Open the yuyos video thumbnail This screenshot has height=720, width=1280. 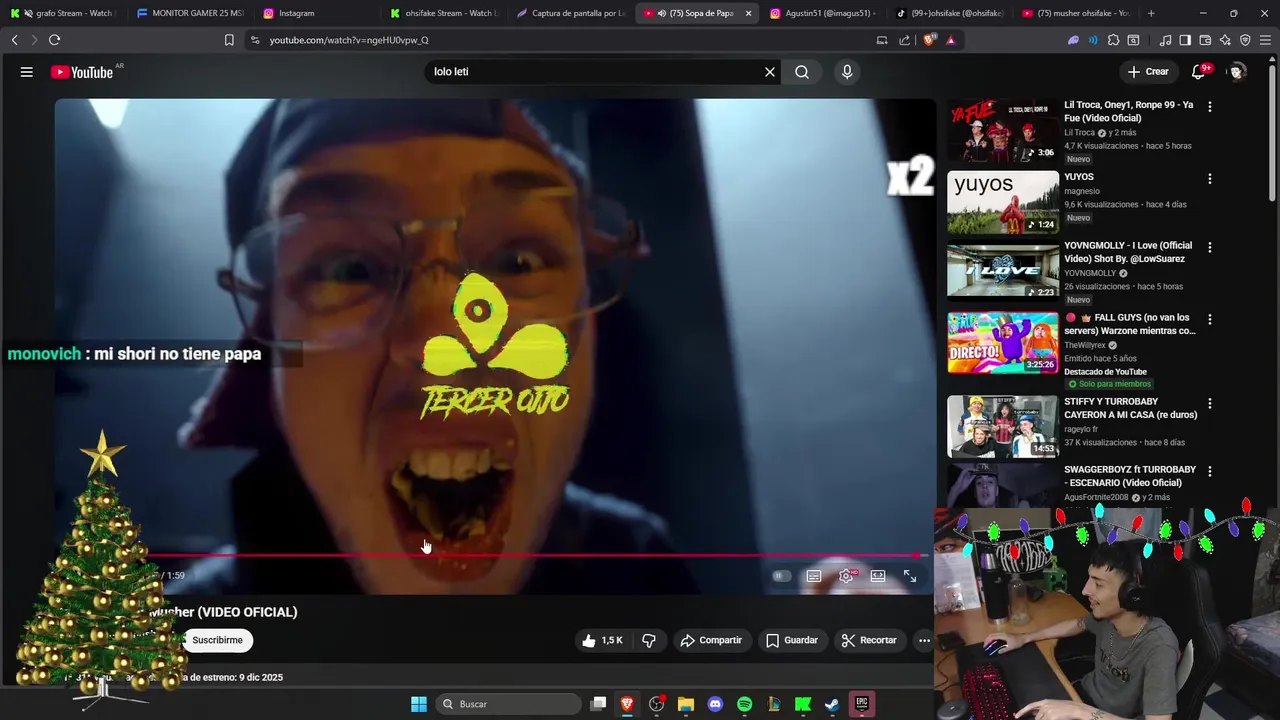[x=1002, y=202]
